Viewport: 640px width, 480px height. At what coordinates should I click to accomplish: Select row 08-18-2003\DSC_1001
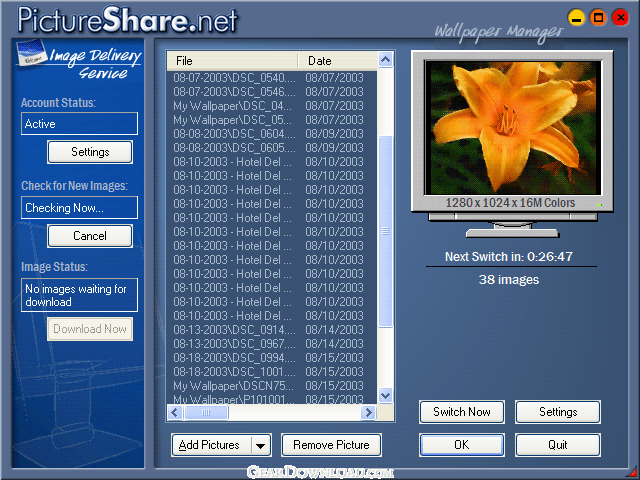pyautogui.click(x=271, y=371)
